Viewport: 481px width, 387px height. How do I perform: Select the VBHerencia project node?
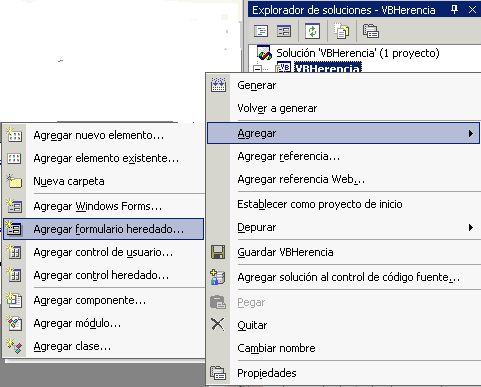coord(328,68)
